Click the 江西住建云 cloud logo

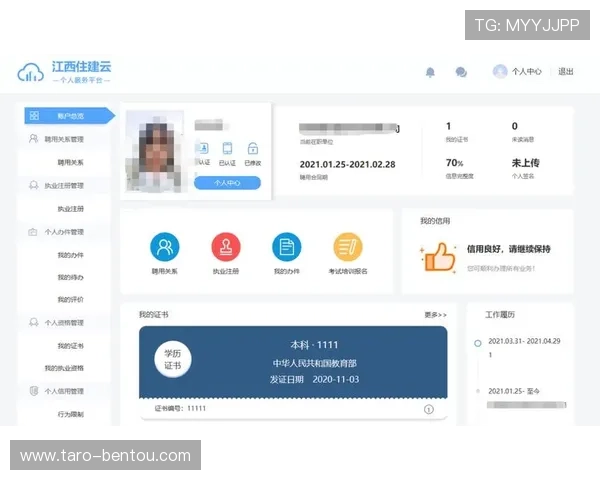[x=31, y=72]
